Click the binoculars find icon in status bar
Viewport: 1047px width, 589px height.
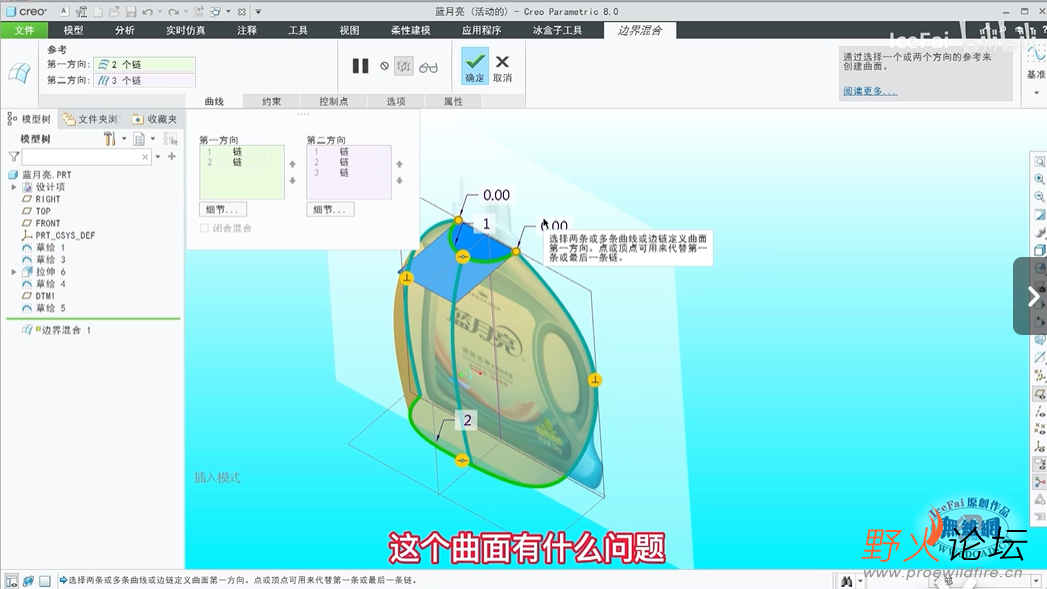846,581
